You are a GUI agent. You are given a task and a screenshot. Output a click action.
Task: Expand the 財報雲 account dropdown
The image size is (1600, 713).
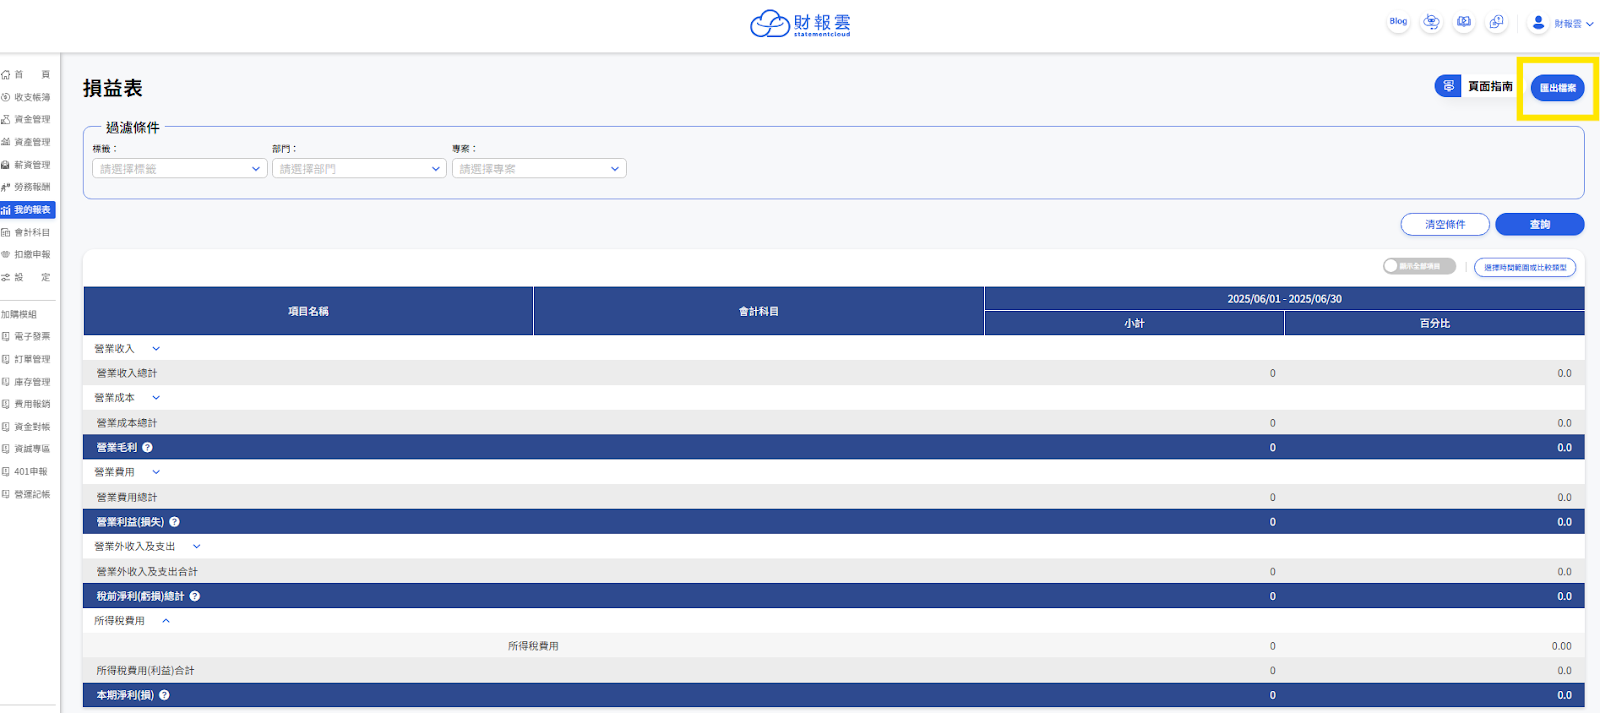point(1574,24)
